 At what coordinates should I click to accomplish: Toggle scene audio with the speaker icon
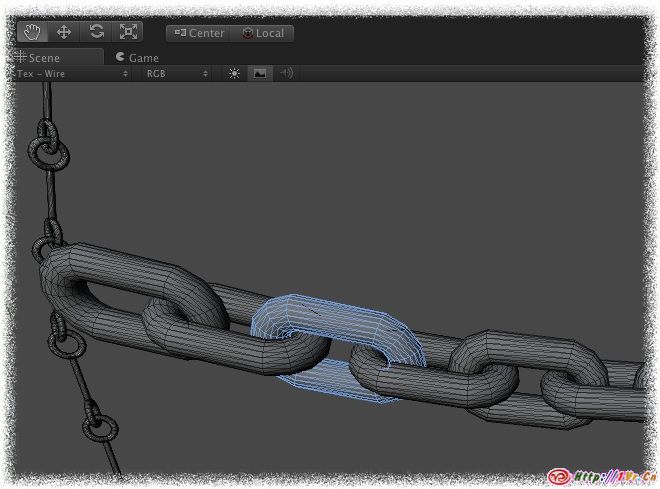tap(286, 74)
